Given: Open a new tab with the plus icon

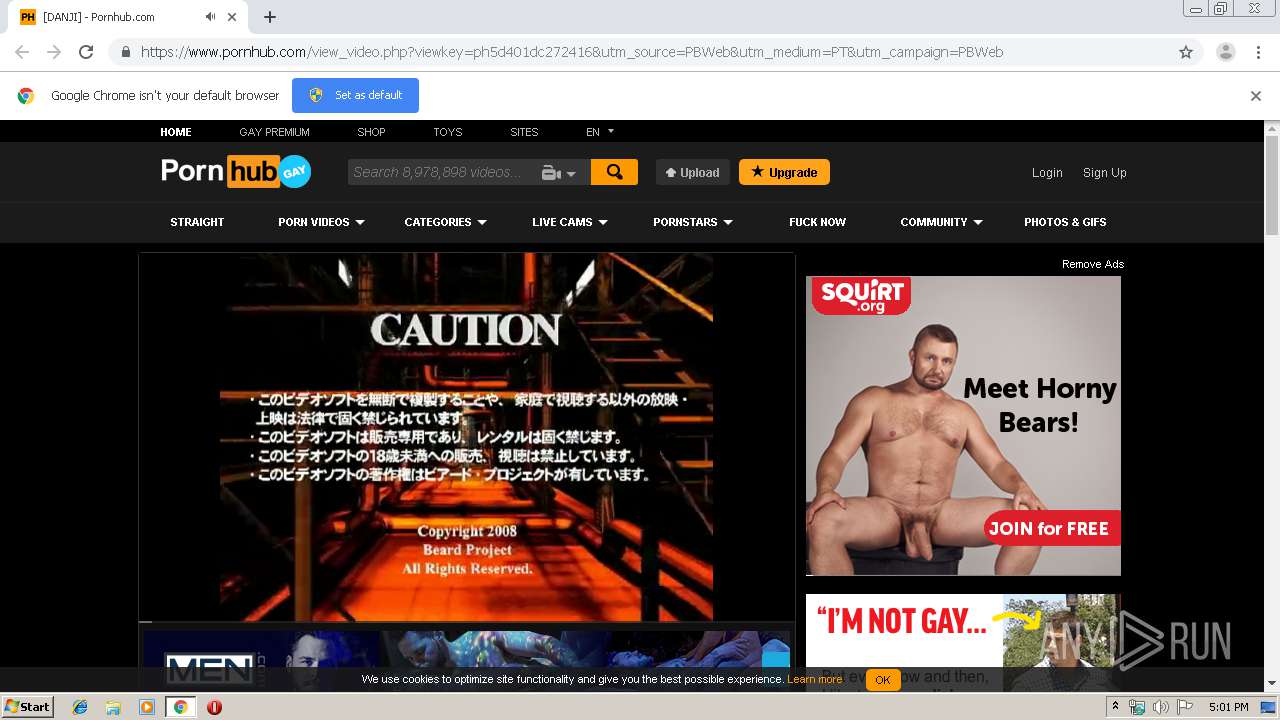Looking at the screenshot, I should (270, 17).
